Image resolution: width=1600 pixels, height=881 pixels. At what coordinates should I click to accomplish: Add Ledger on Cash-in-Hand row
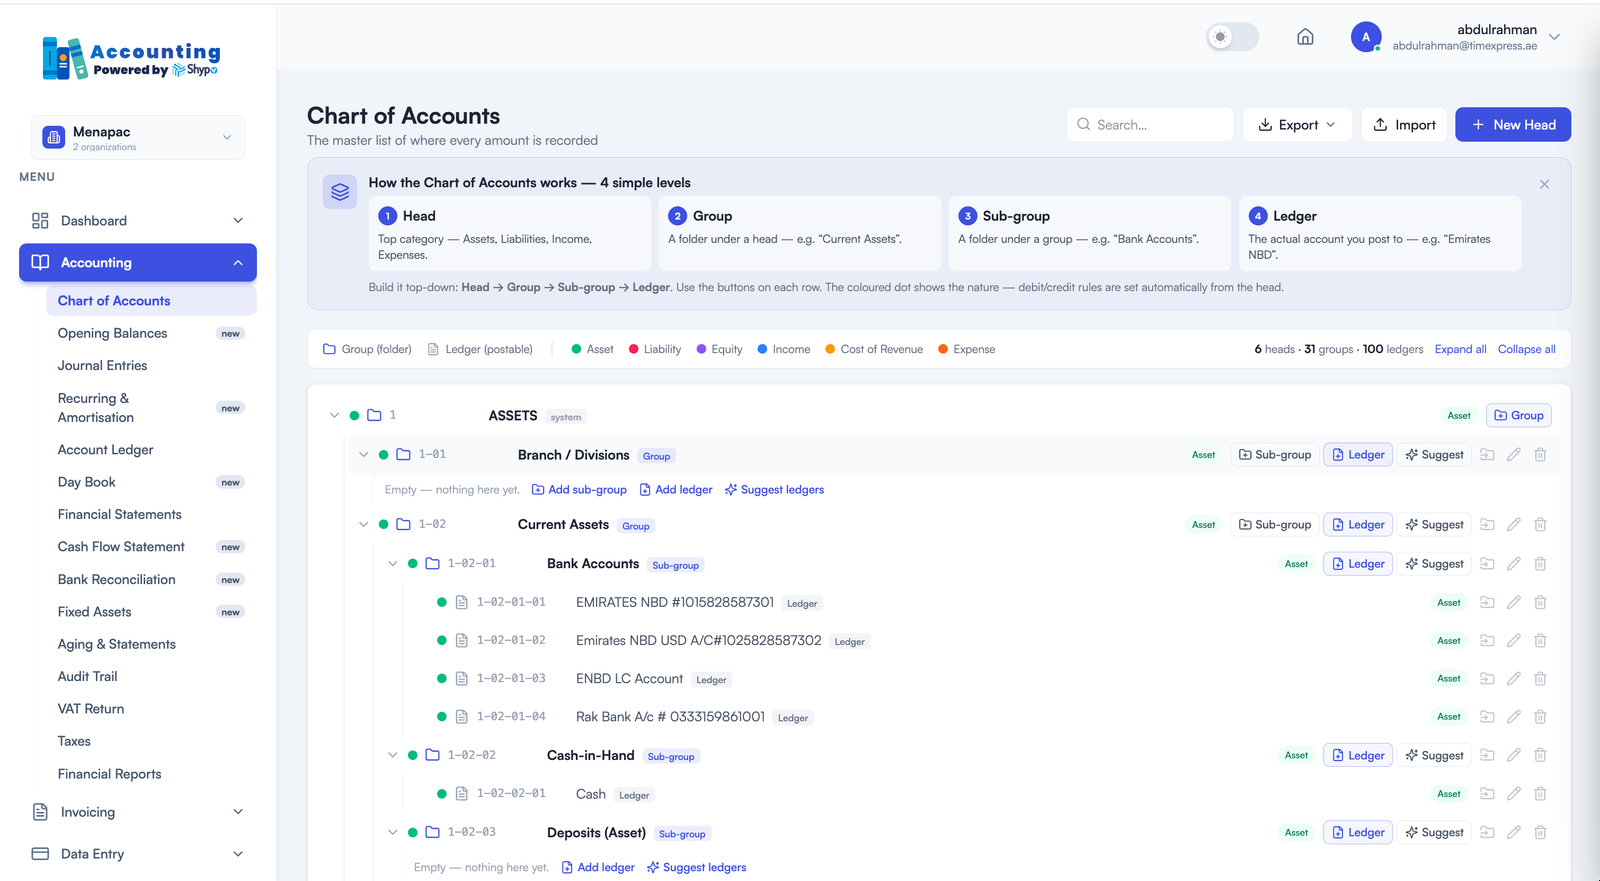(x=1358, y=756)
